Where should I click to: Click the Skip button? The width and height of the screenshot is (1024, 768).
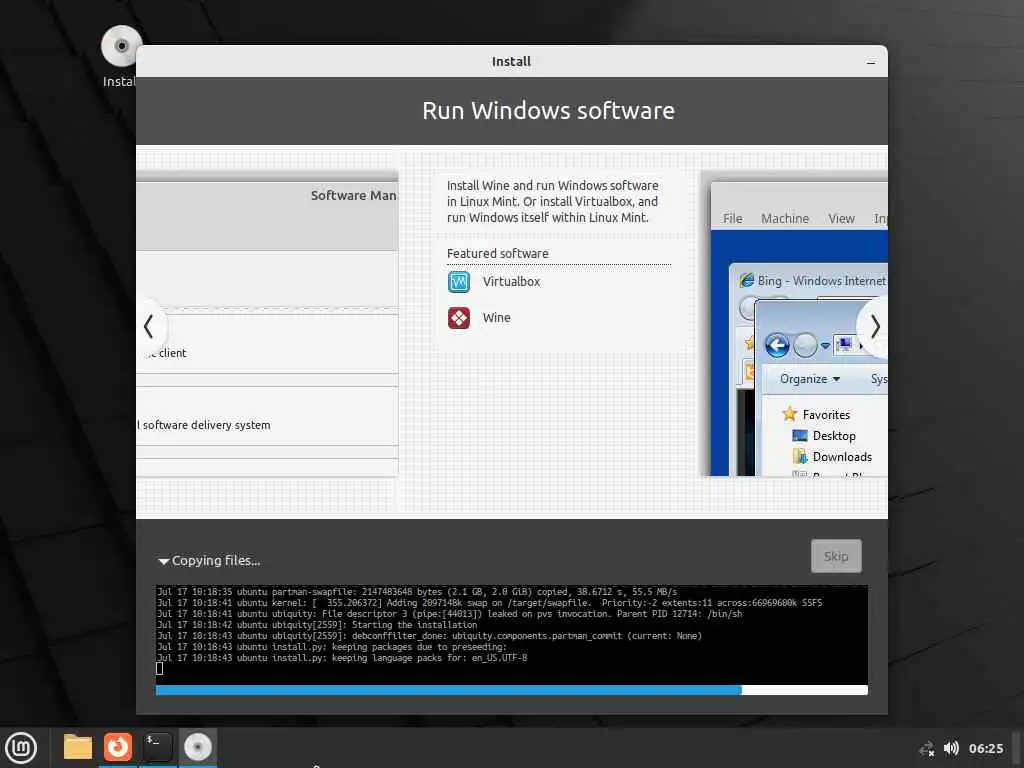click(836, 556)
